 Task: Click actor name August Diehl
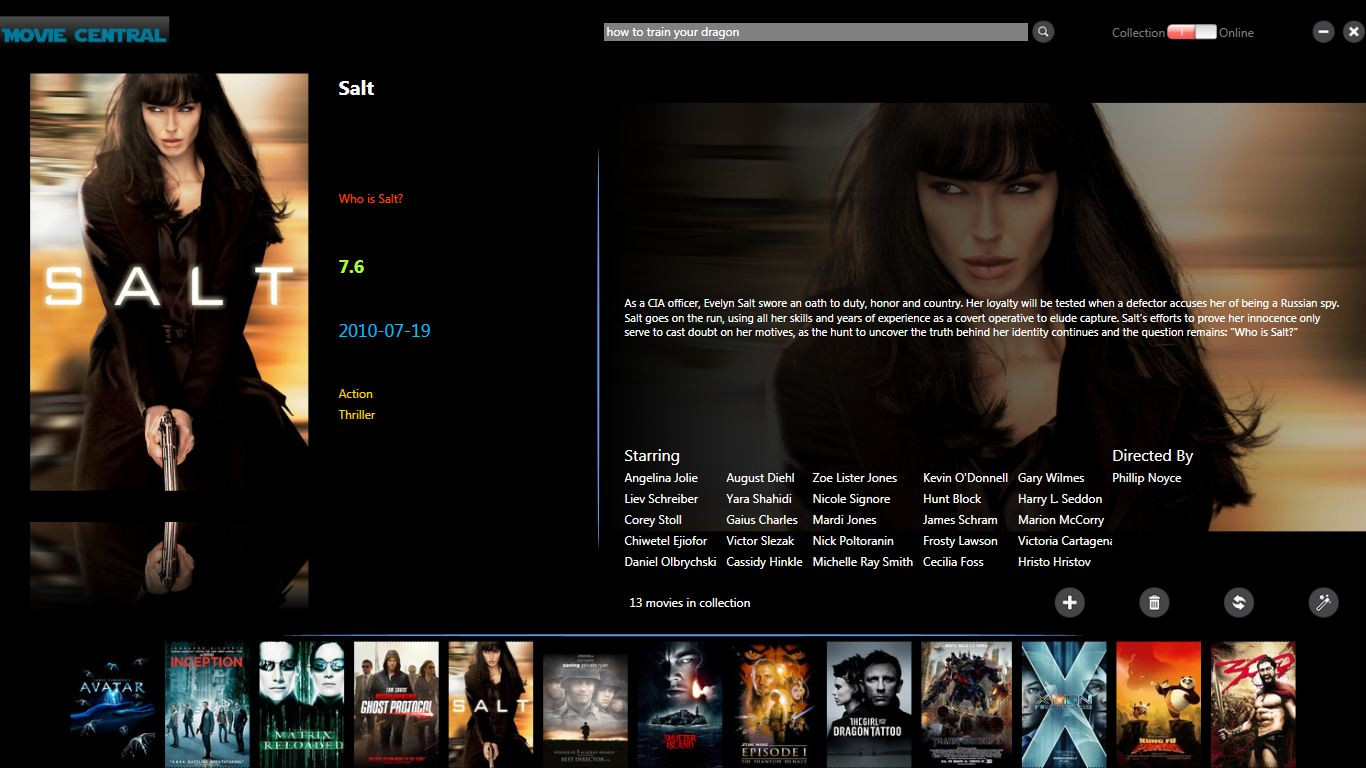pos(760,478)
